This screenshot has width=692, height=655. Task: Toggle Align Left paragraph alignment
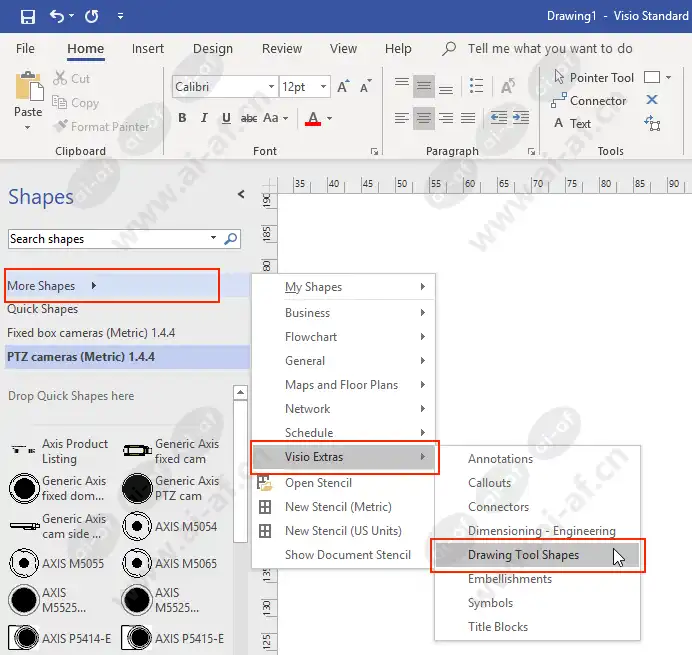pyautogui.click(x=402, y=118)
